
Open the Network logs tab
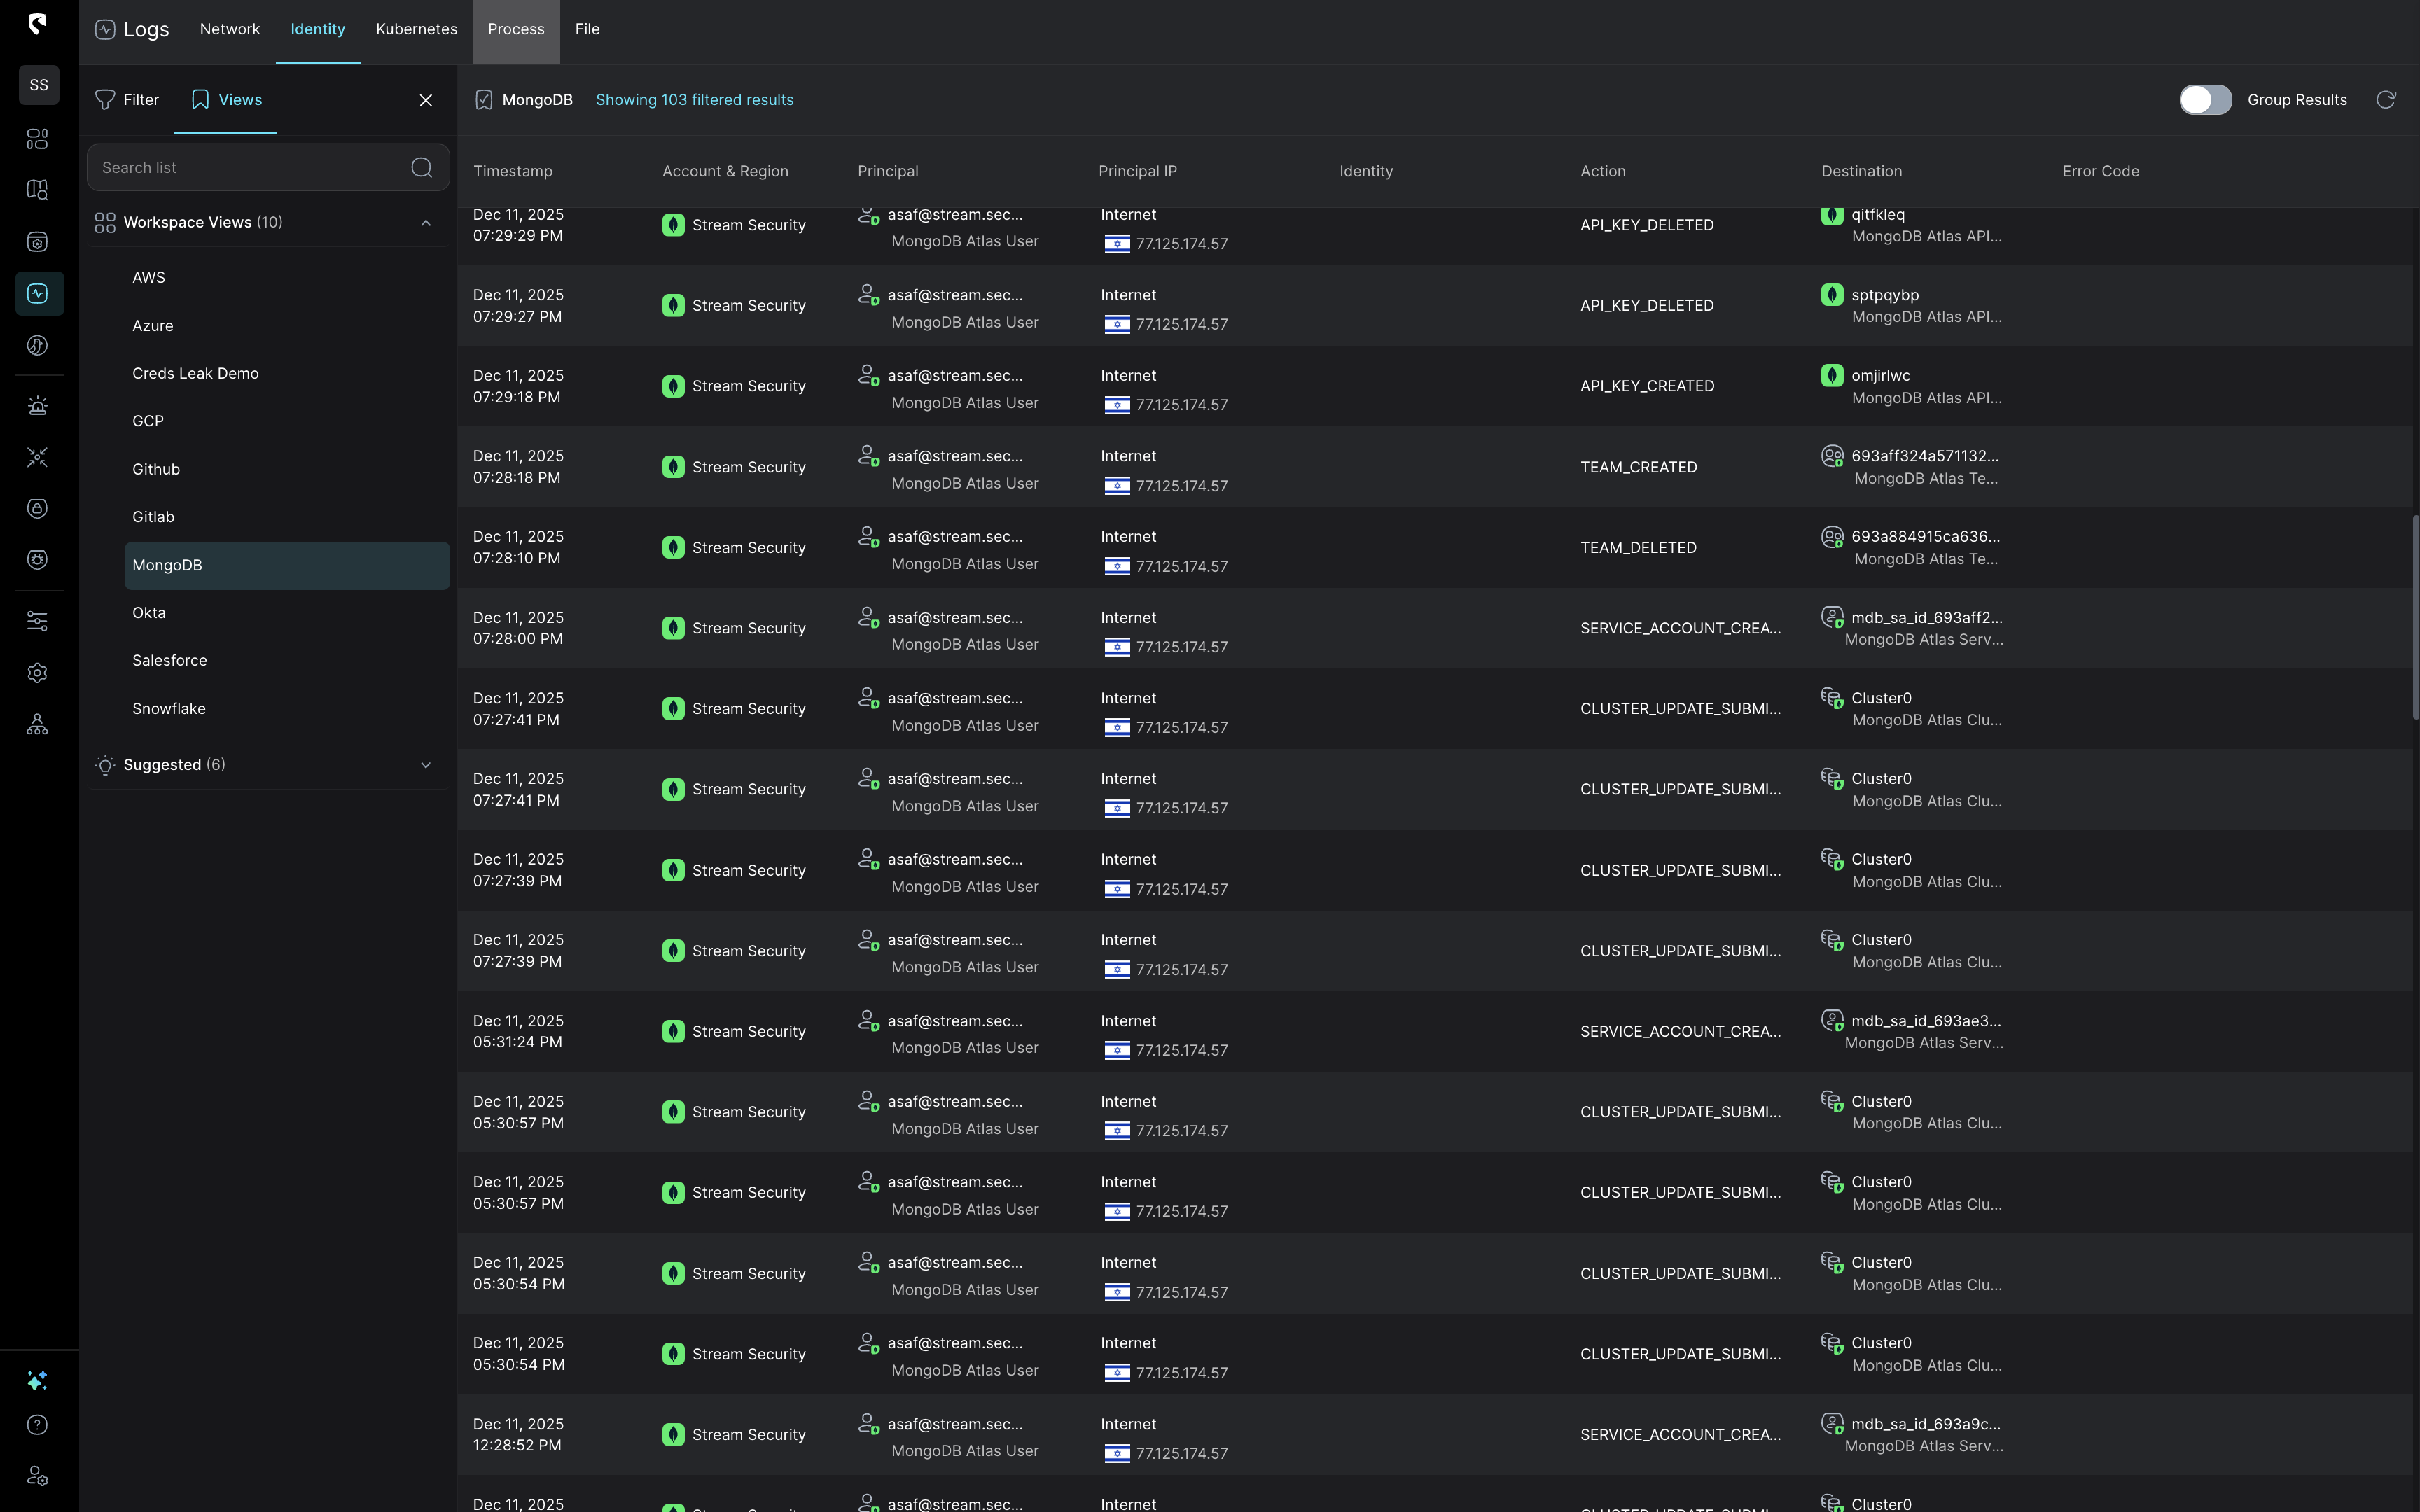pos(229,30)
